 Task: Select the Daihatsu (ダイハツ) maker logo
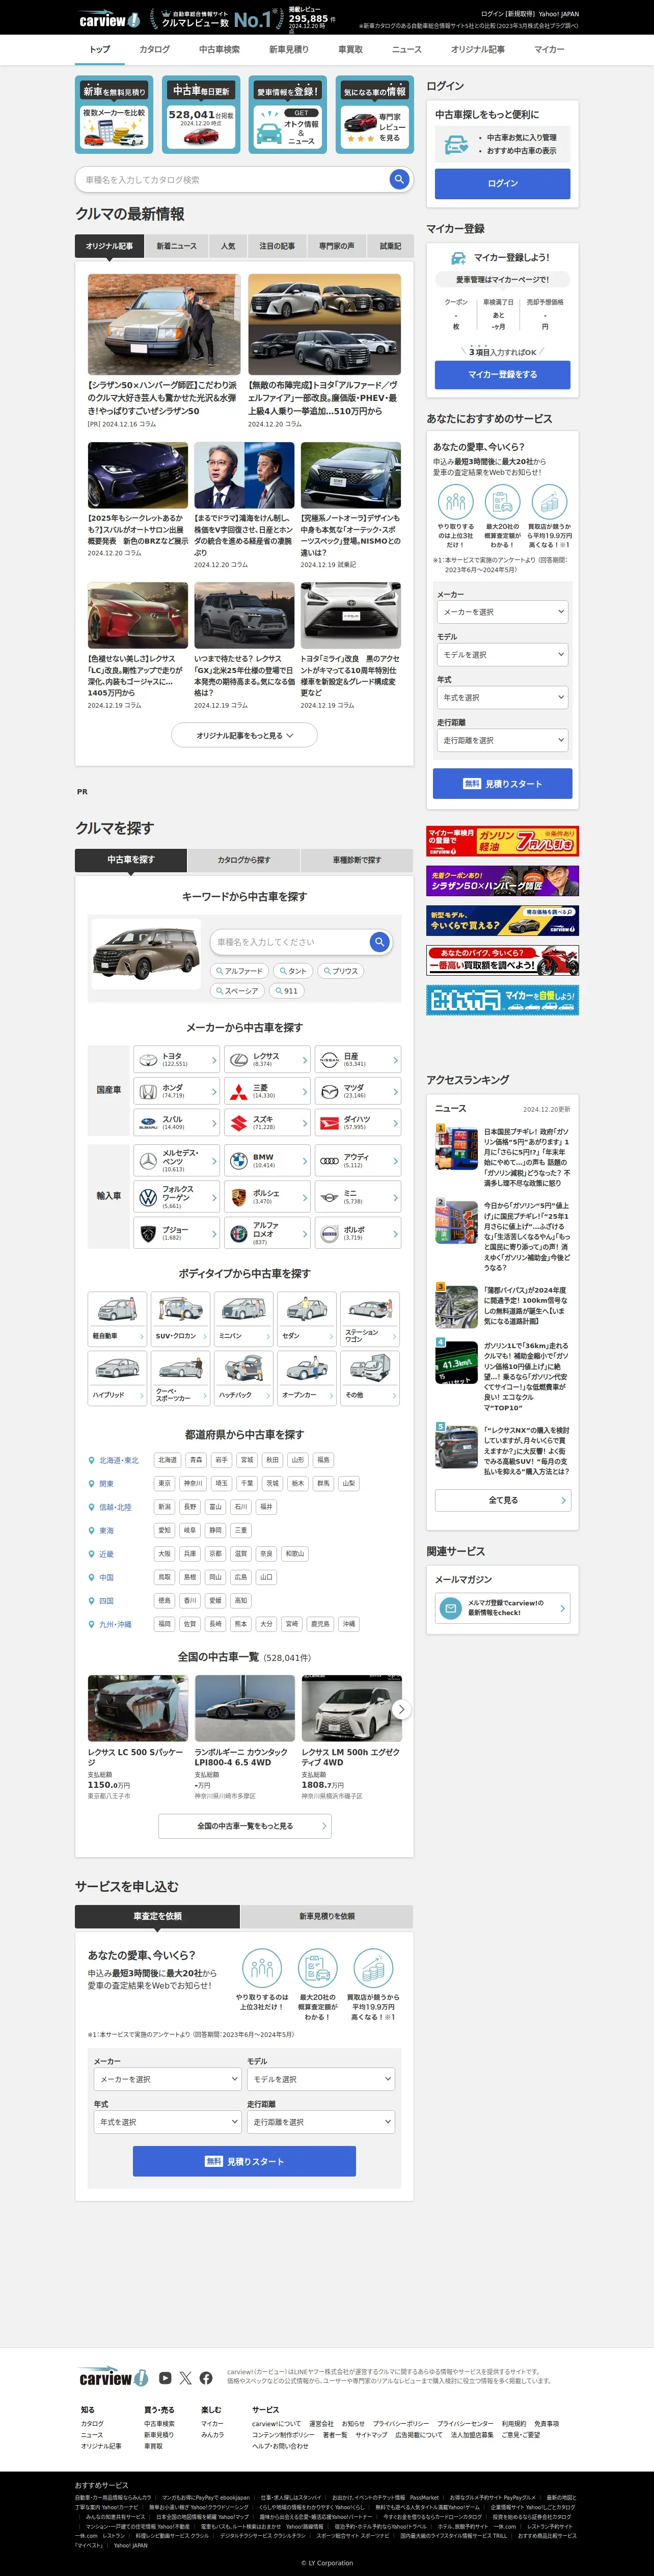click(329, 1124)
